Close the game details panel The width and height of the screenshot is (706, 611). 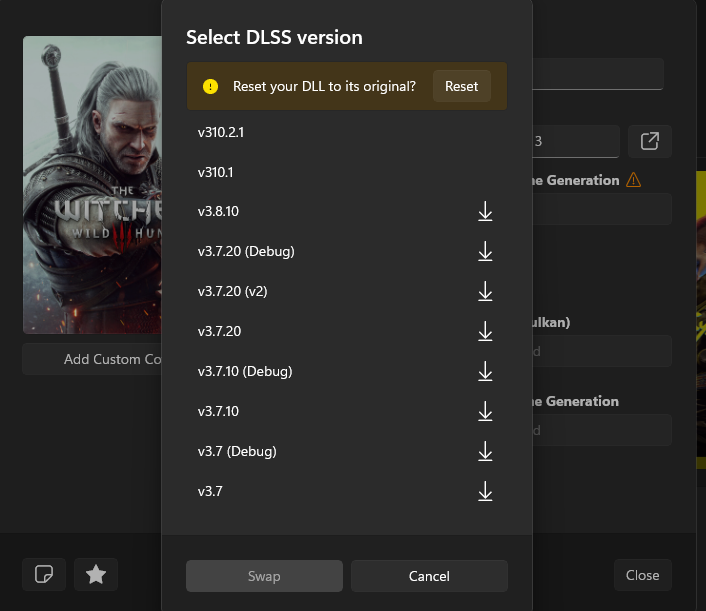[x=642, y=575]
